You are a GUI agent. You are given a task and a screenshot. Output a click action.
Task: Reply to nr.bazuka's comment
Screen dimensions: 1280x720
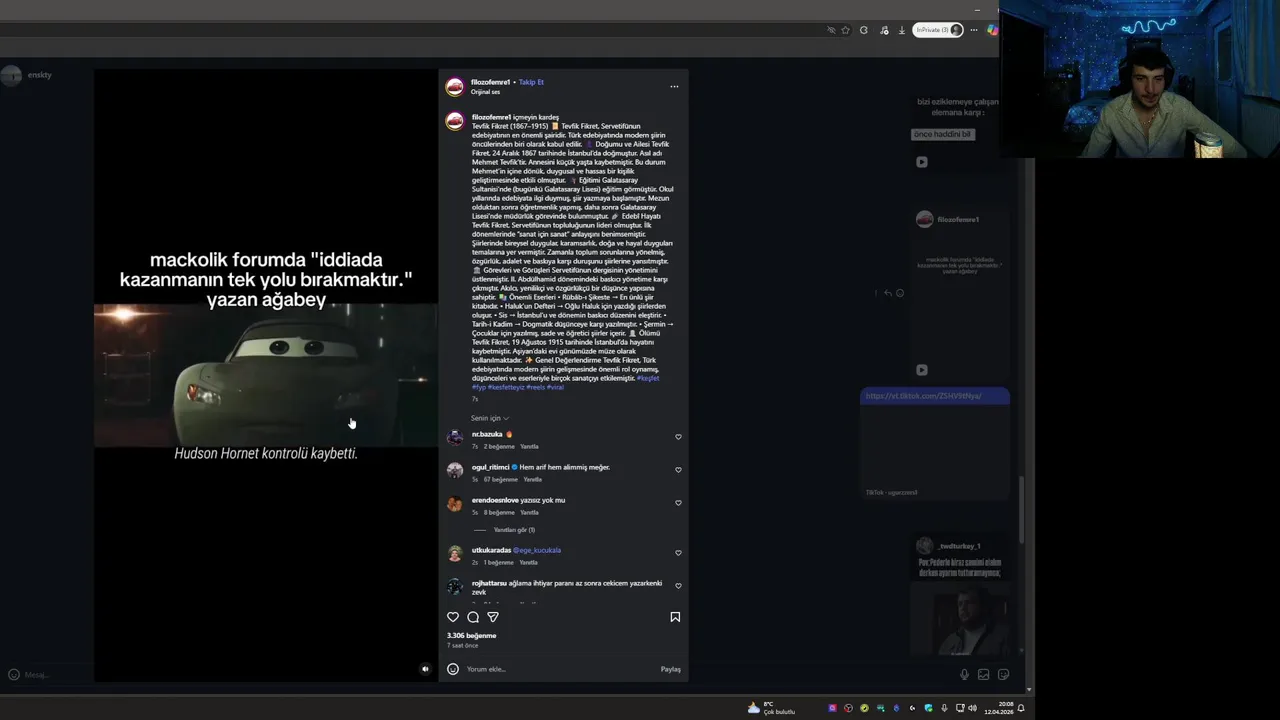click(529, 446)
